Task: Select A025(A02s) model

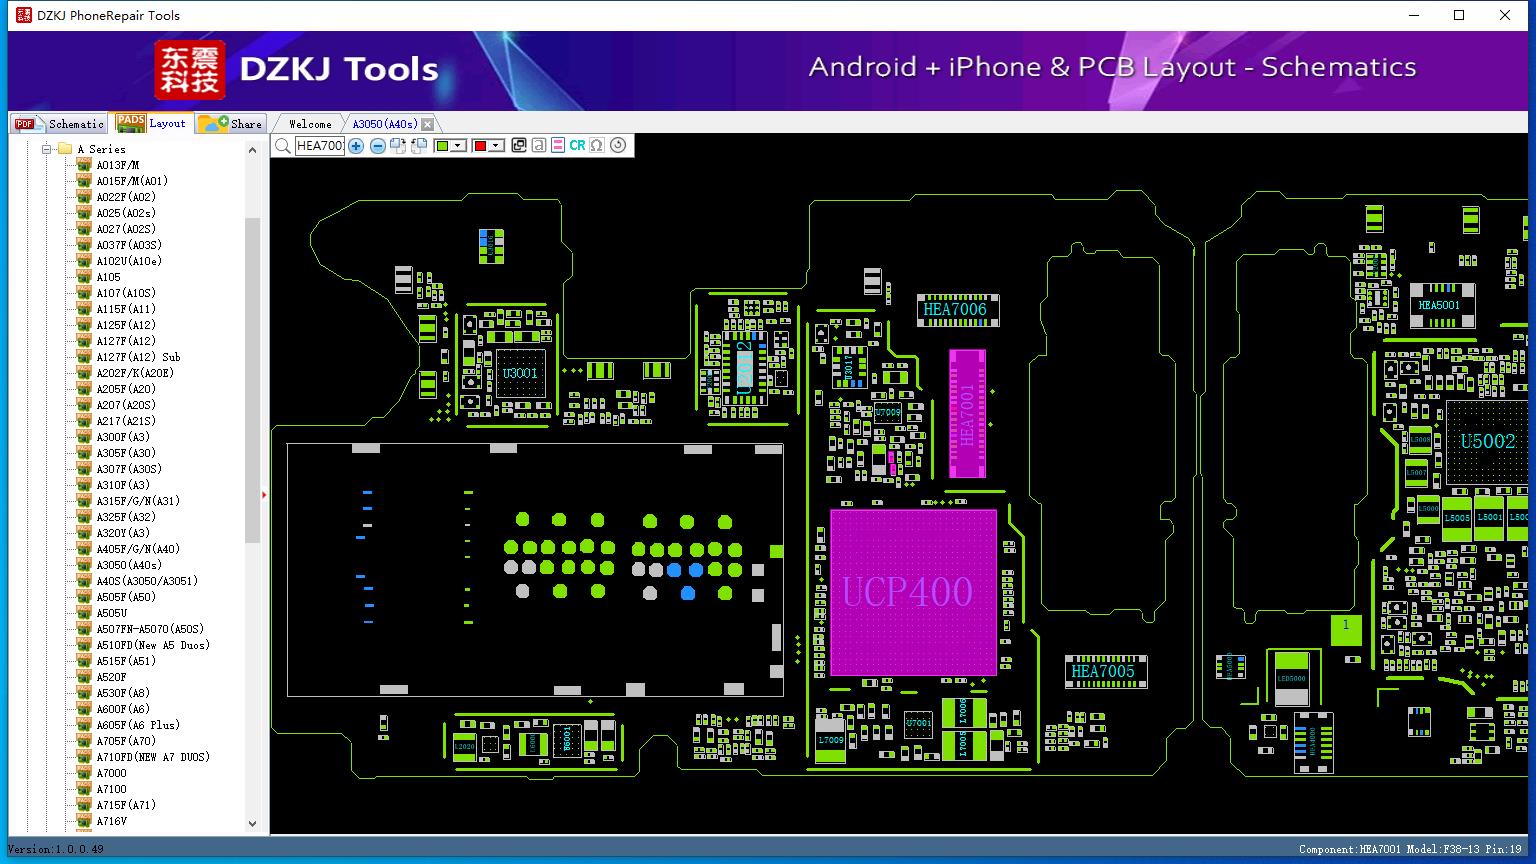Action: coord(126,213)
